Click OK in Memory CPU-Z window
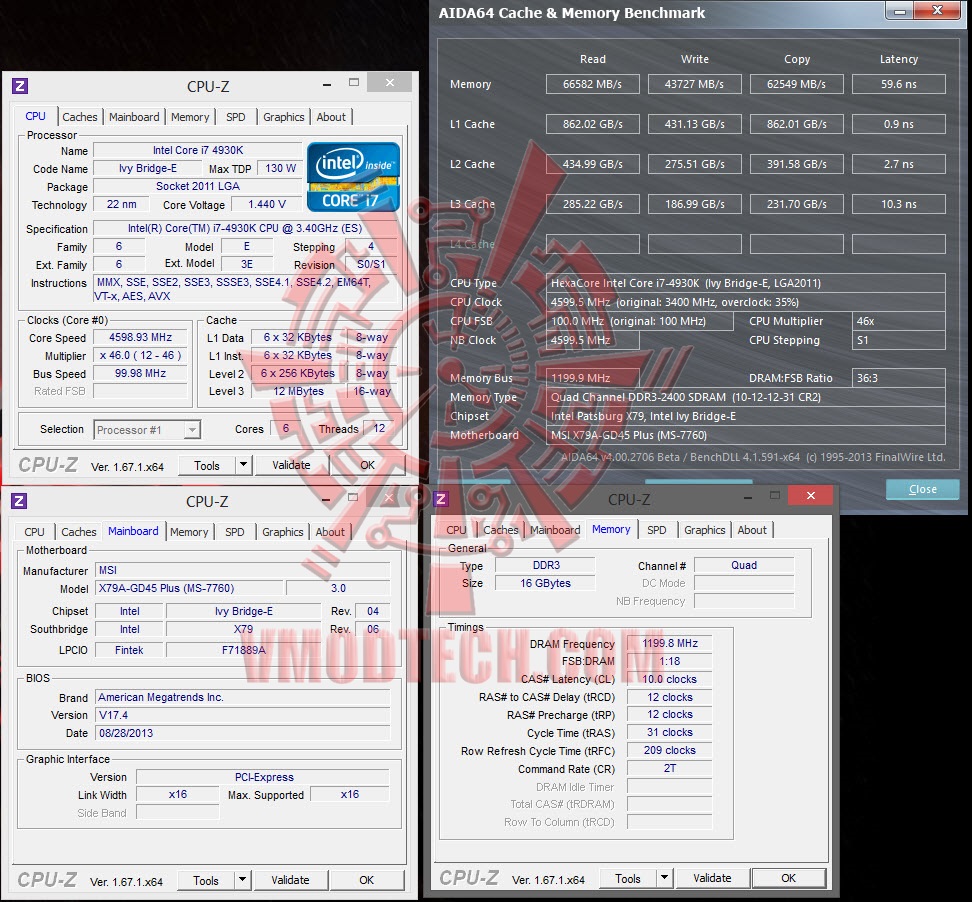 (x=789, y=878)
